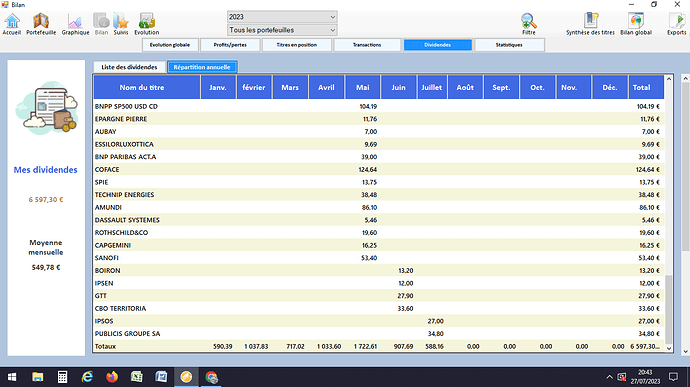Image resolution: width=690 pixels, height=387 pixels.
Task: Click the 6 597,30 € dividends amount
Action: coord(46,199)
